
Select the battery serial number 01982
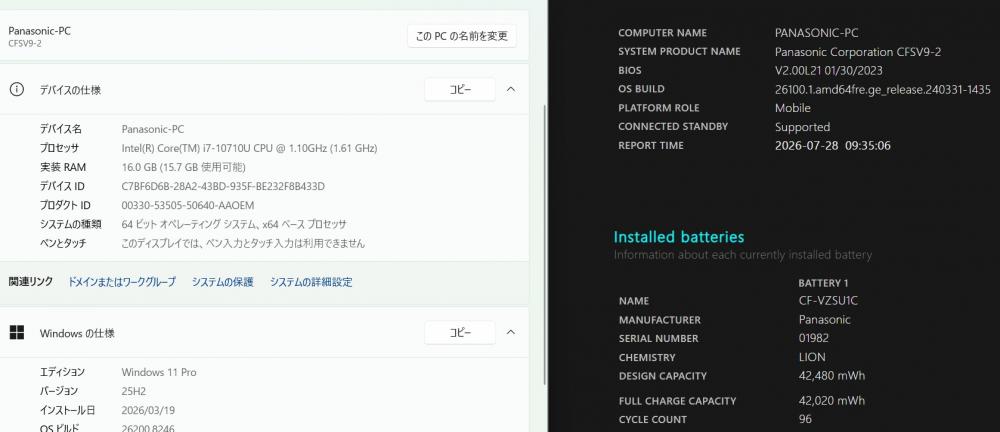click(814, 338)
